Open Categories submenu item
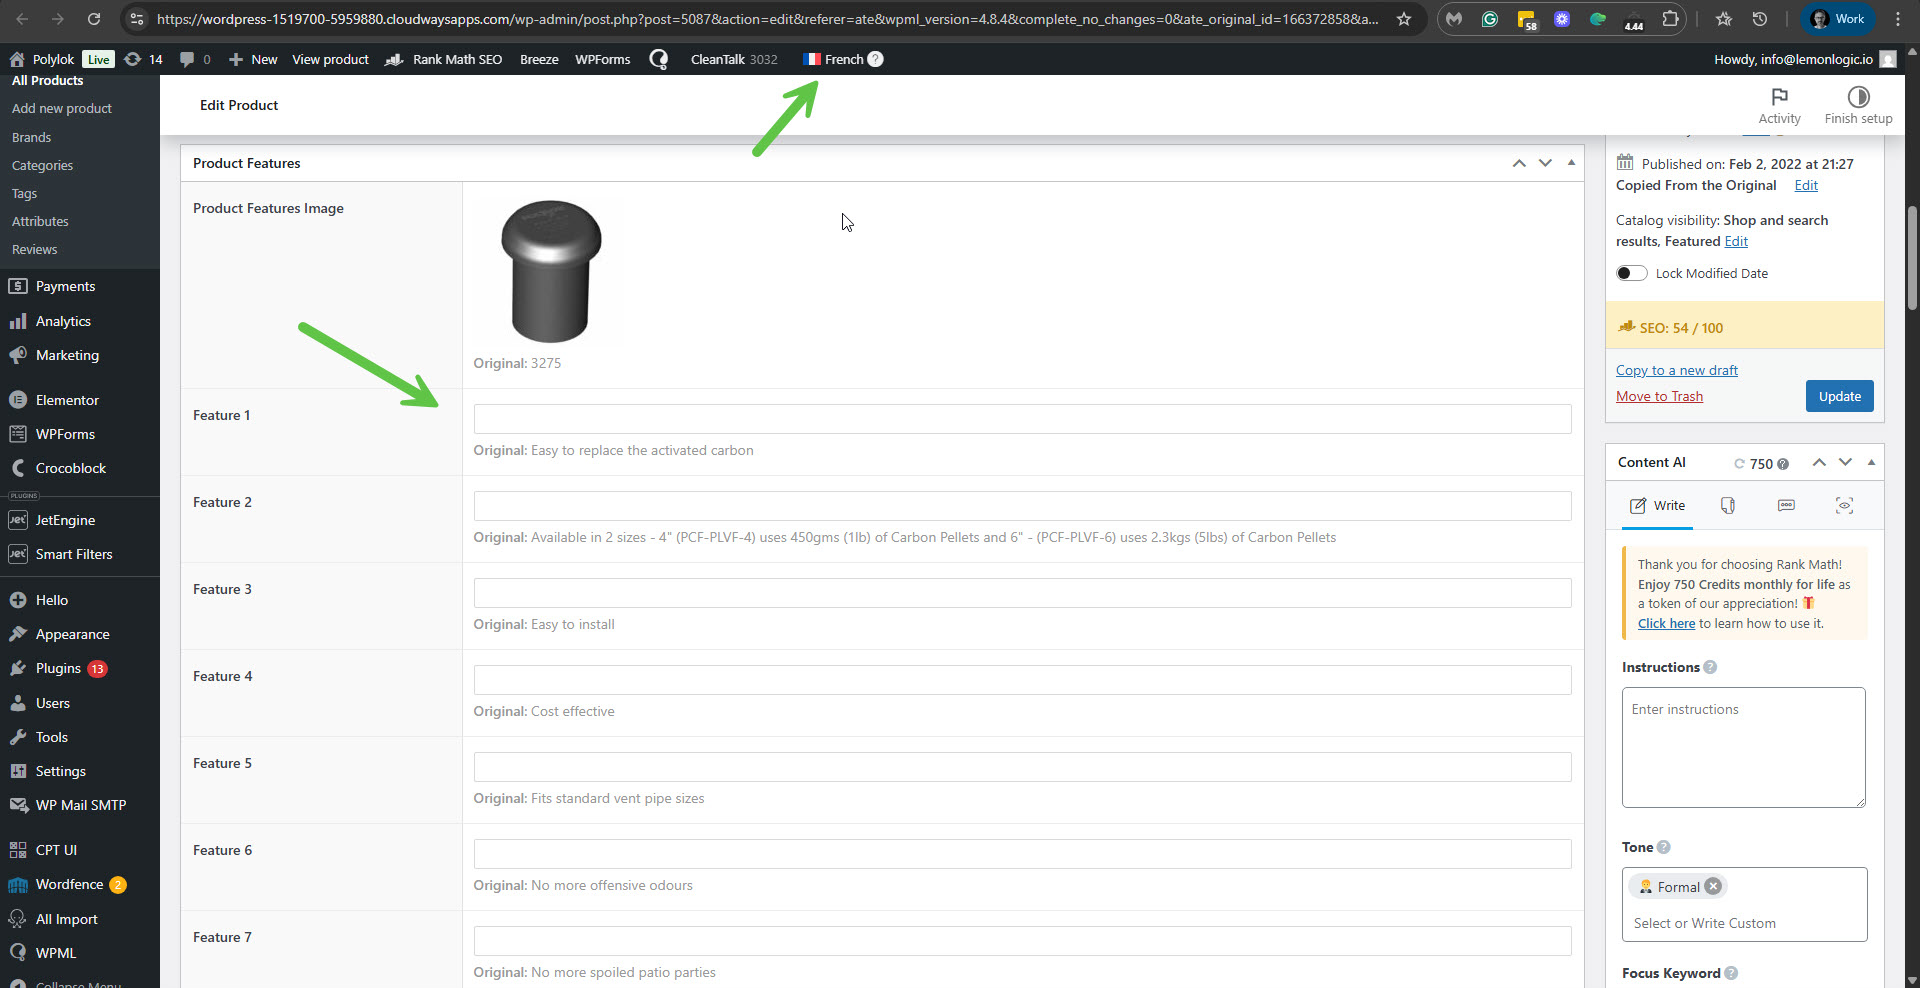This screenshot has height=988, width=1920. 42,165
